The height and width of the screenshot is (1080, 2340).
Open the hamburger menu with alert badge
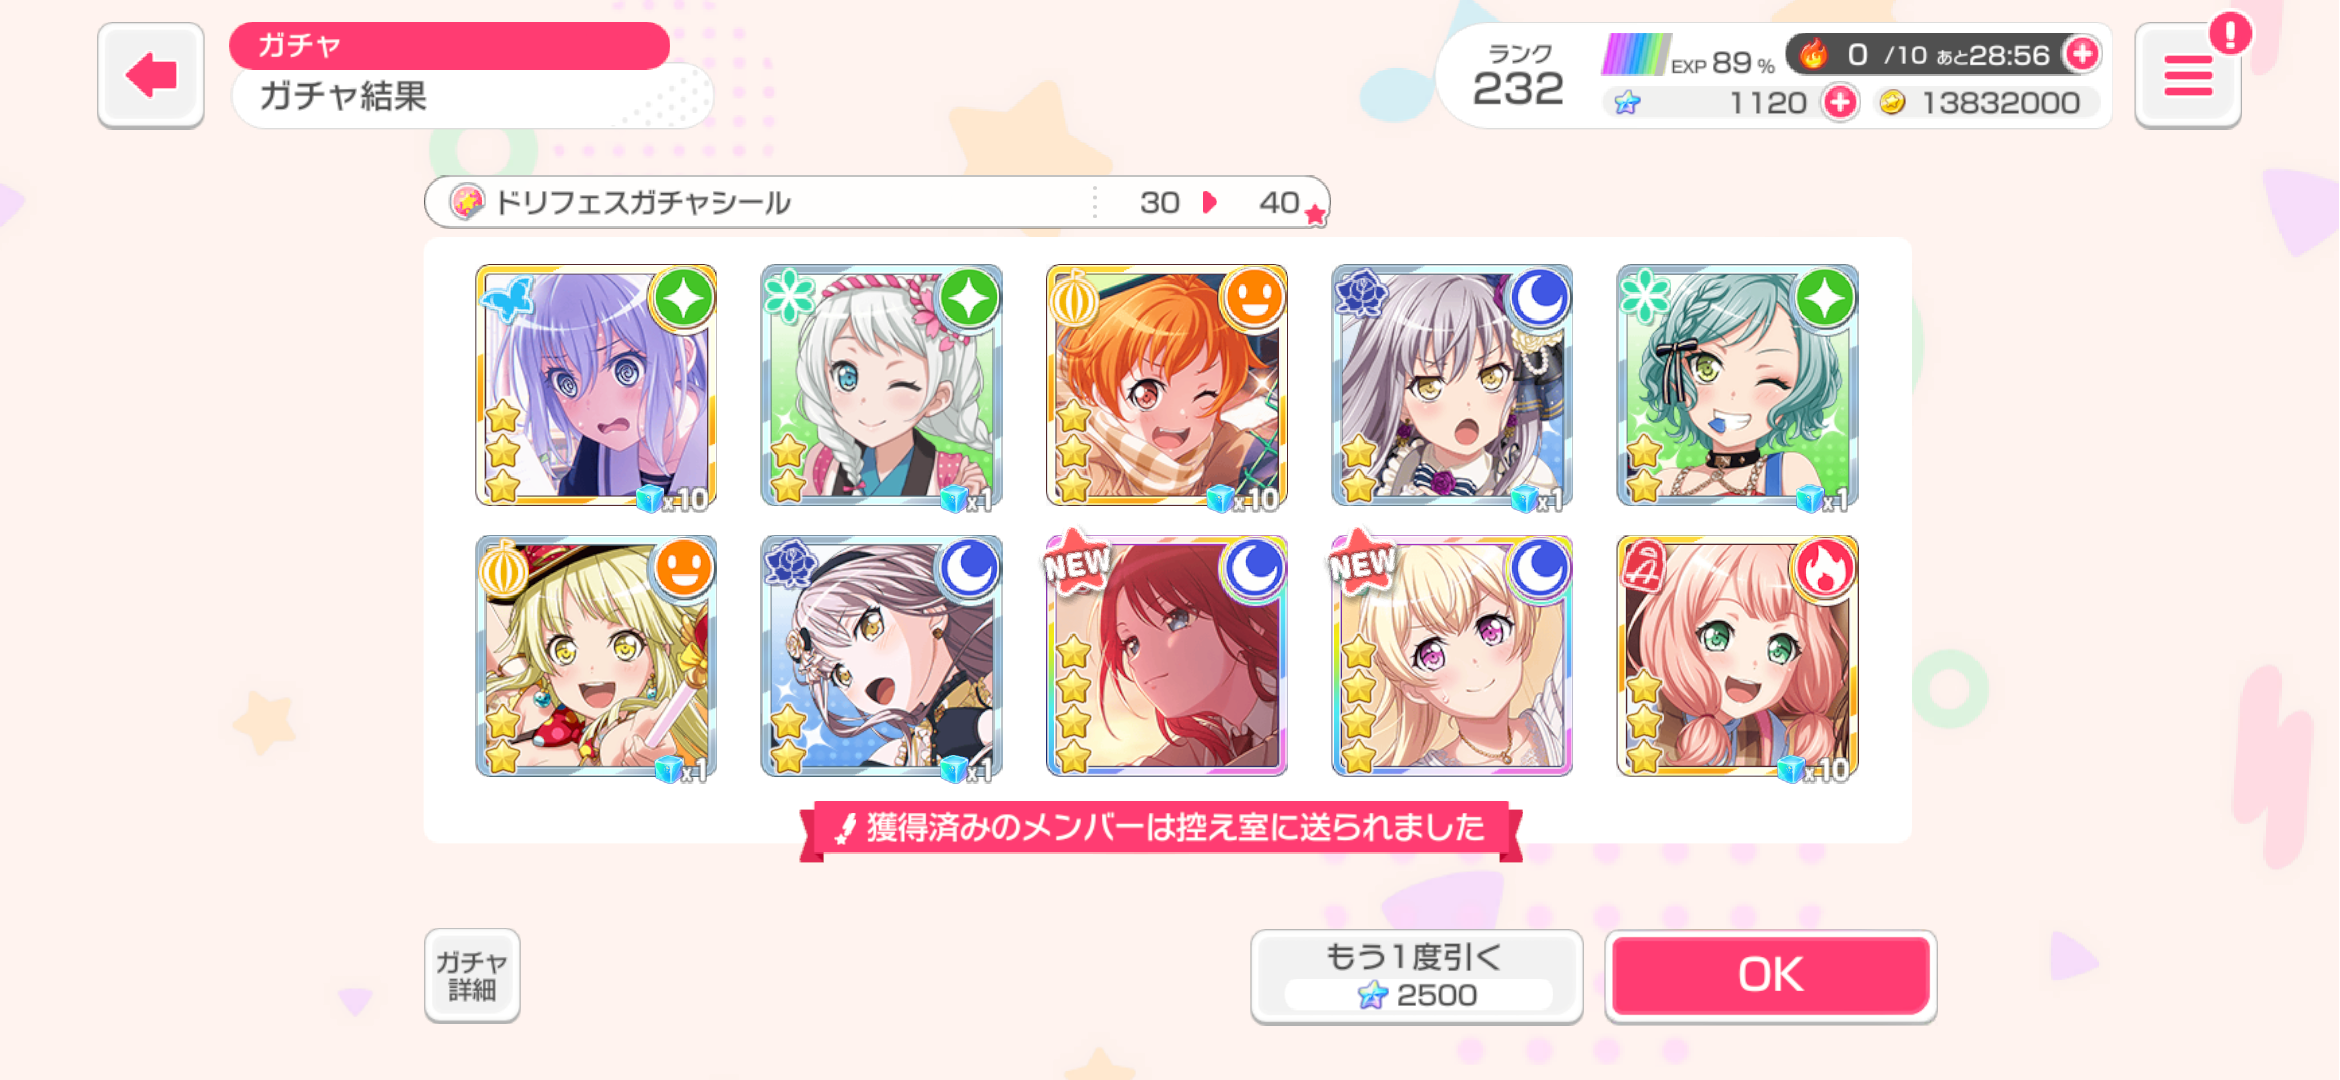click(2188, 76)
